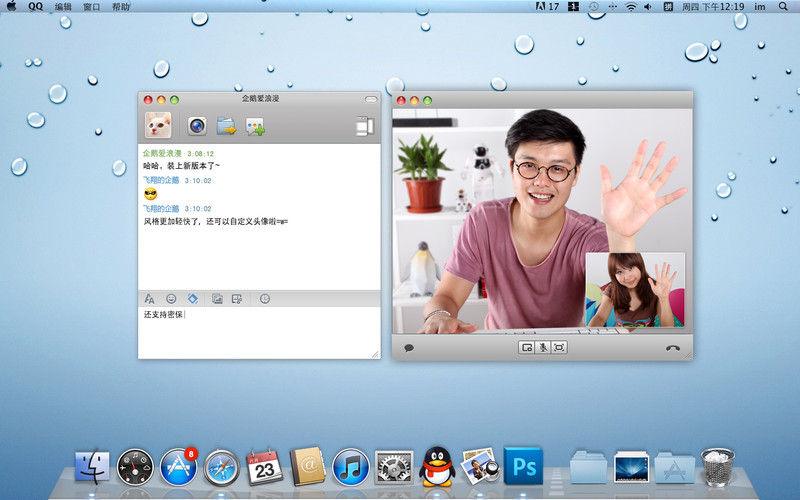Click the blue shake window icon
800x500 pixels.
point(193,298)
